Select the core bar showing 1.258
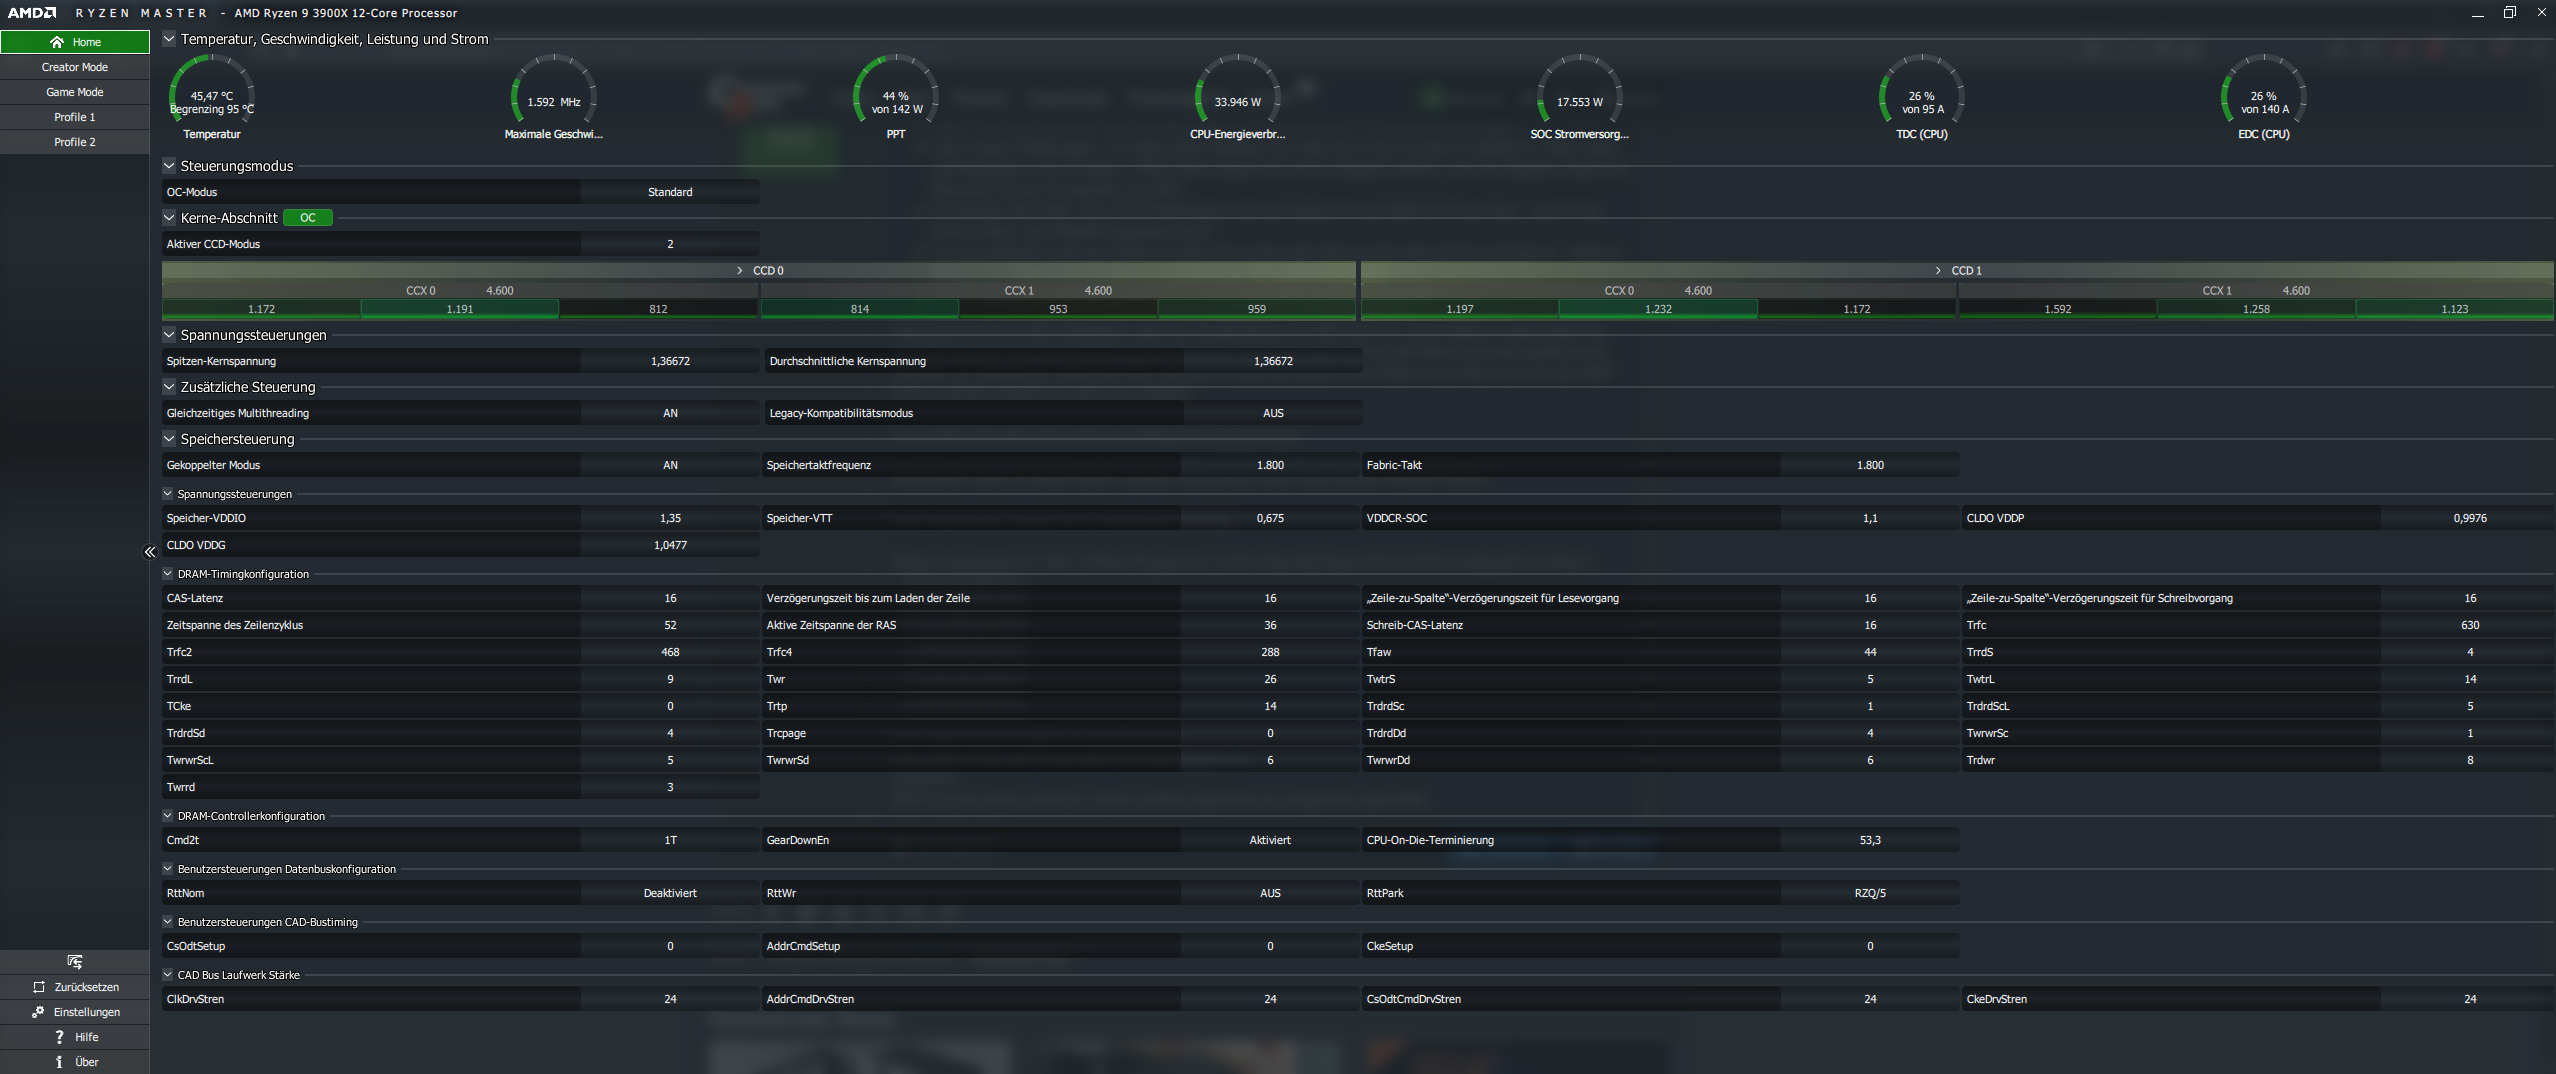The image size is (2556, 1074). [2256, 310]
